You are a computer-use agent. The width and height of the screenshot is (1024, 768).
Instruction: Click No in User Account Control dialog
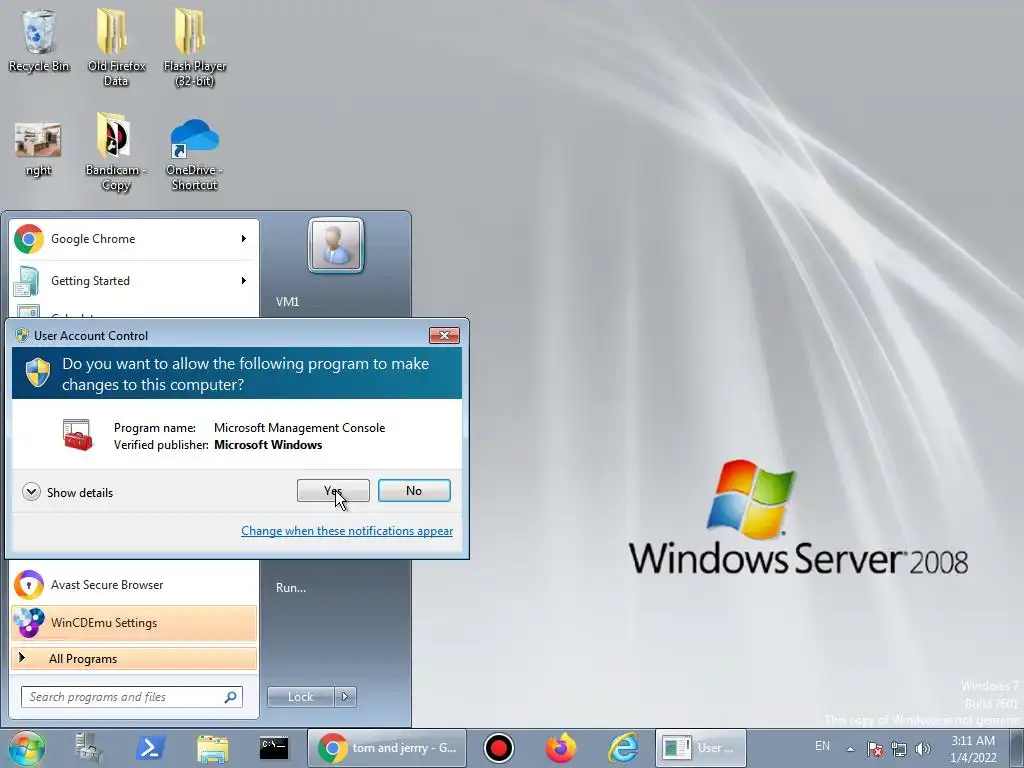pyautogui.click(x=414, y=490)
